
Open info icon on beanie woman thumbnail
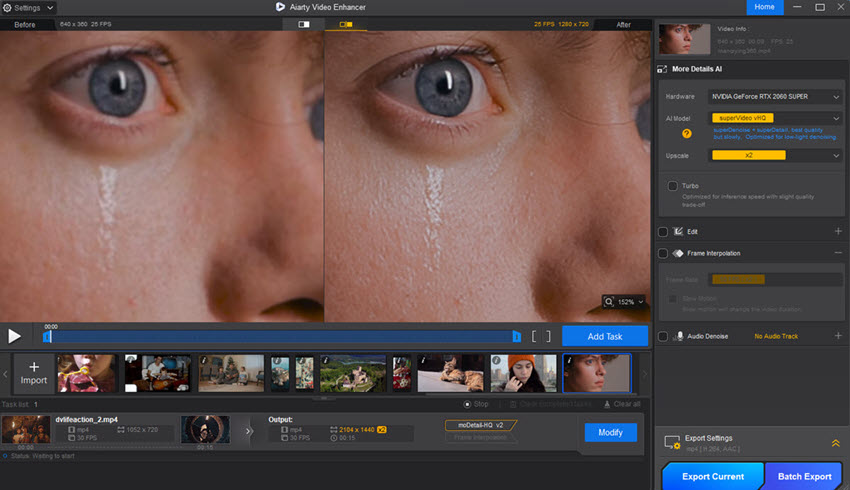coord(496,360)
